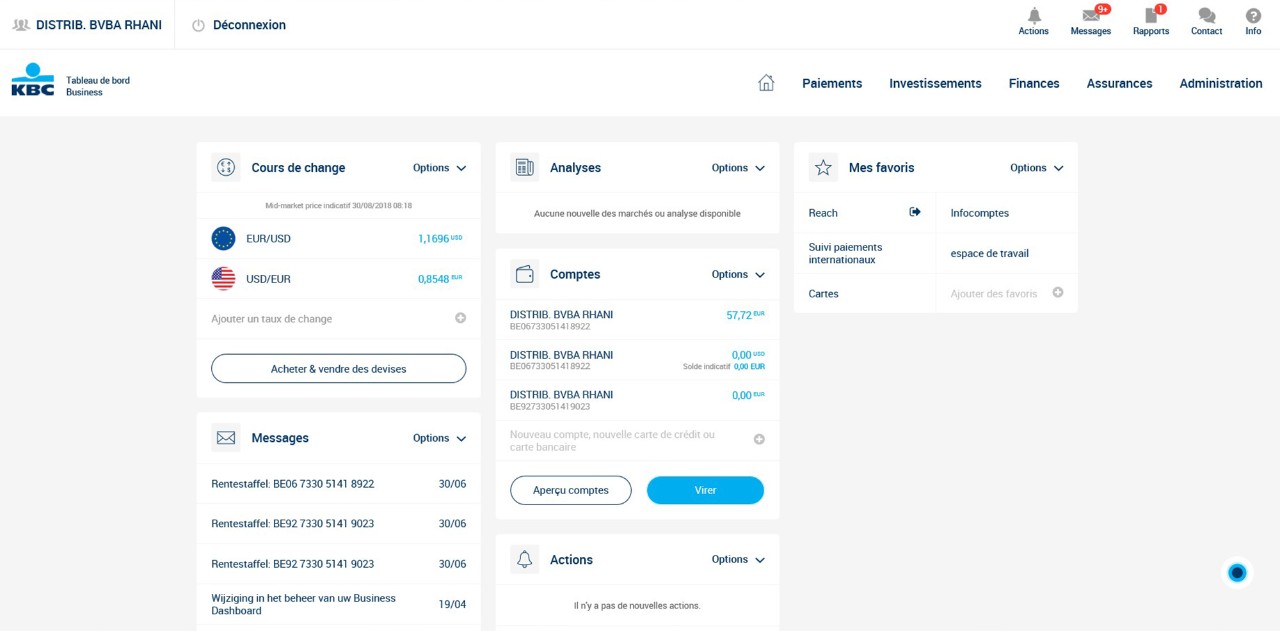Open the Rapports document icon
Image resolution: width=1280 pixels, height=631 pixels.
coord(1151,16)
